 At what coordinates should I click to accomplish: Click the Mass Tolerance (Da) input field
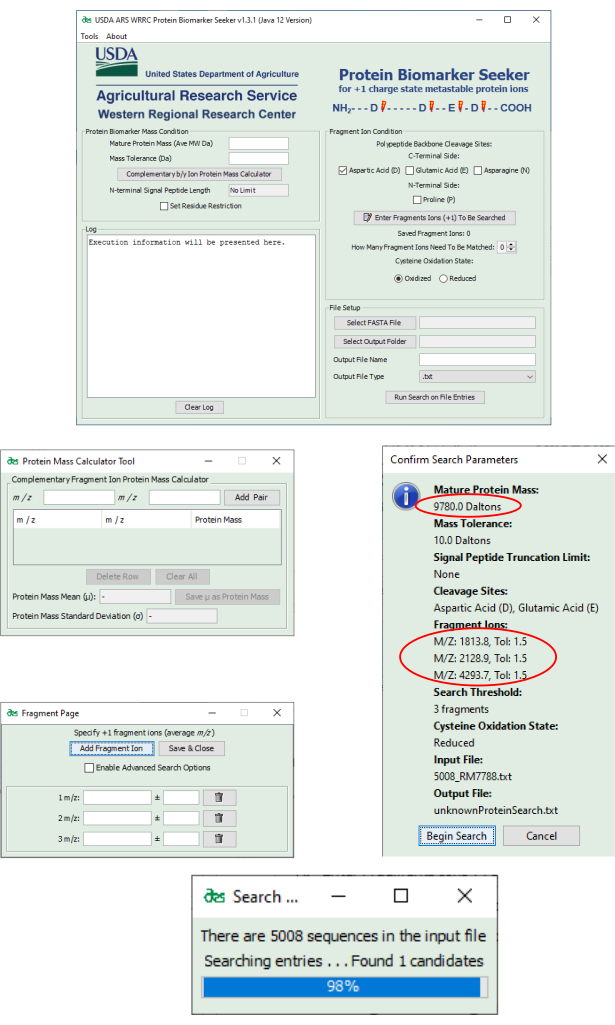coord(258,158)
